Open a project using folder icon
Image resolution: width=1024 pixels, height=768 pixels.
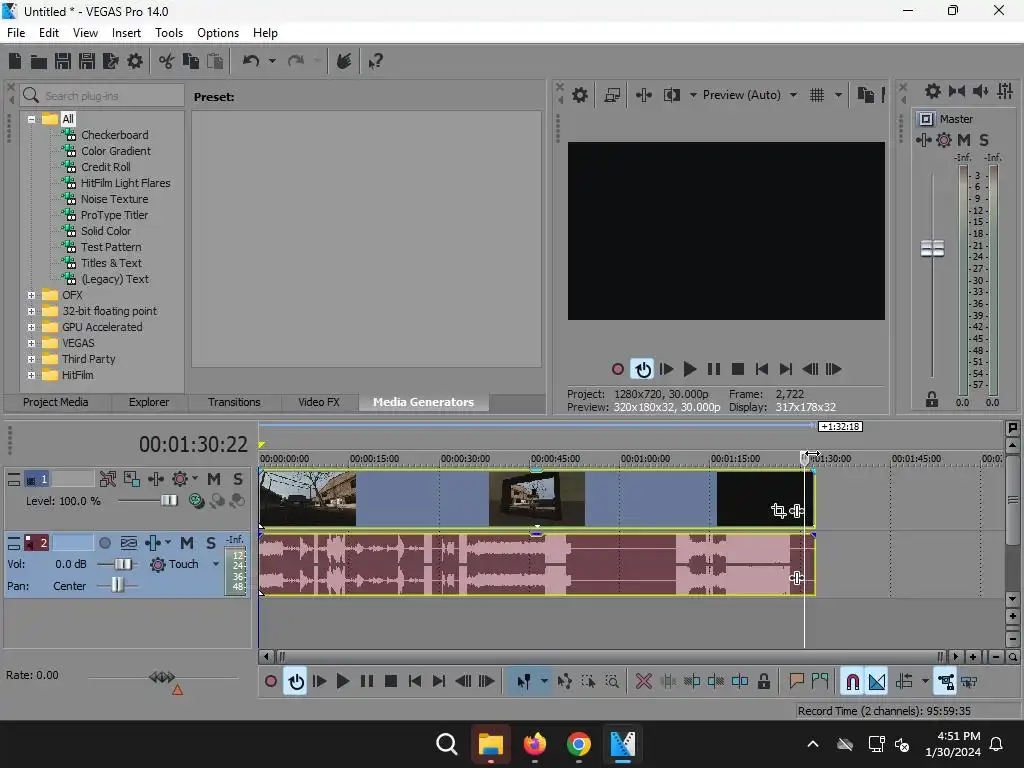tap(39, 61)
